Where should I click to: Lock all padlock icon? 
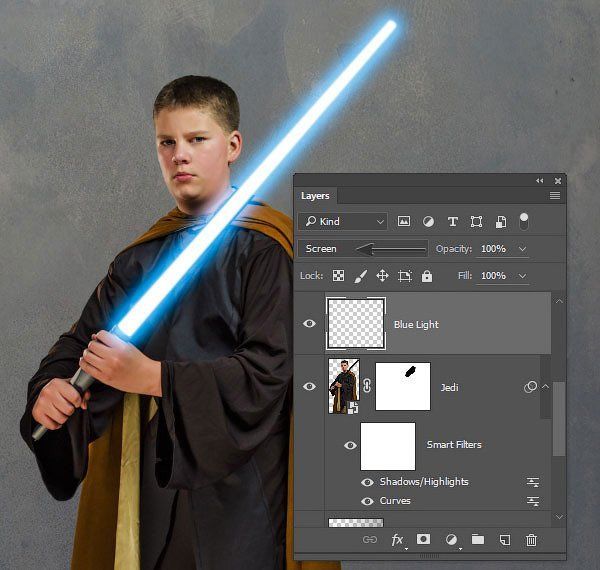point(427,275)
